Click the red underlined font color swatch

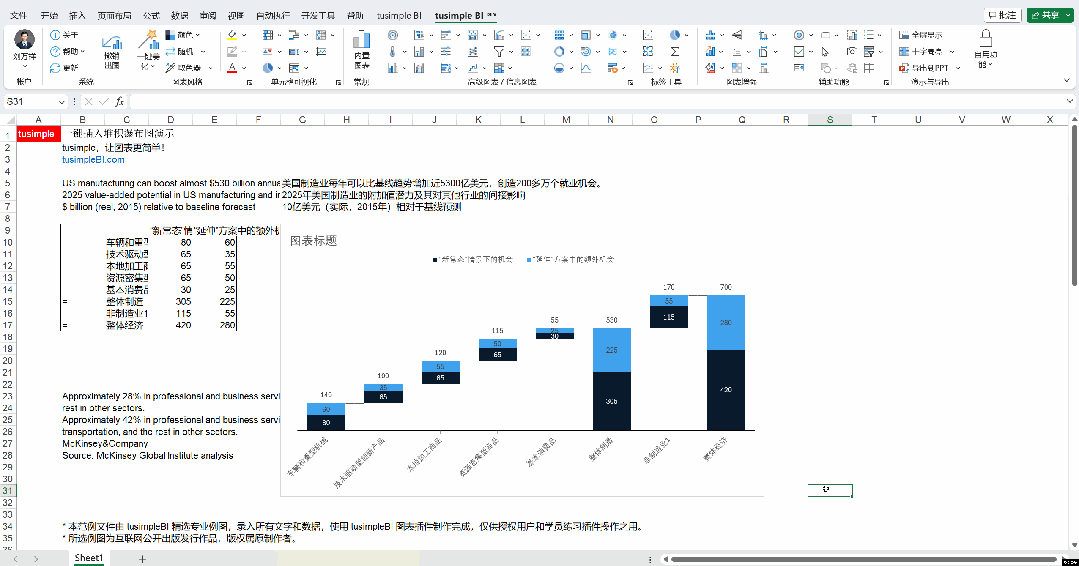pyautogui.click(x=231, y=68)
